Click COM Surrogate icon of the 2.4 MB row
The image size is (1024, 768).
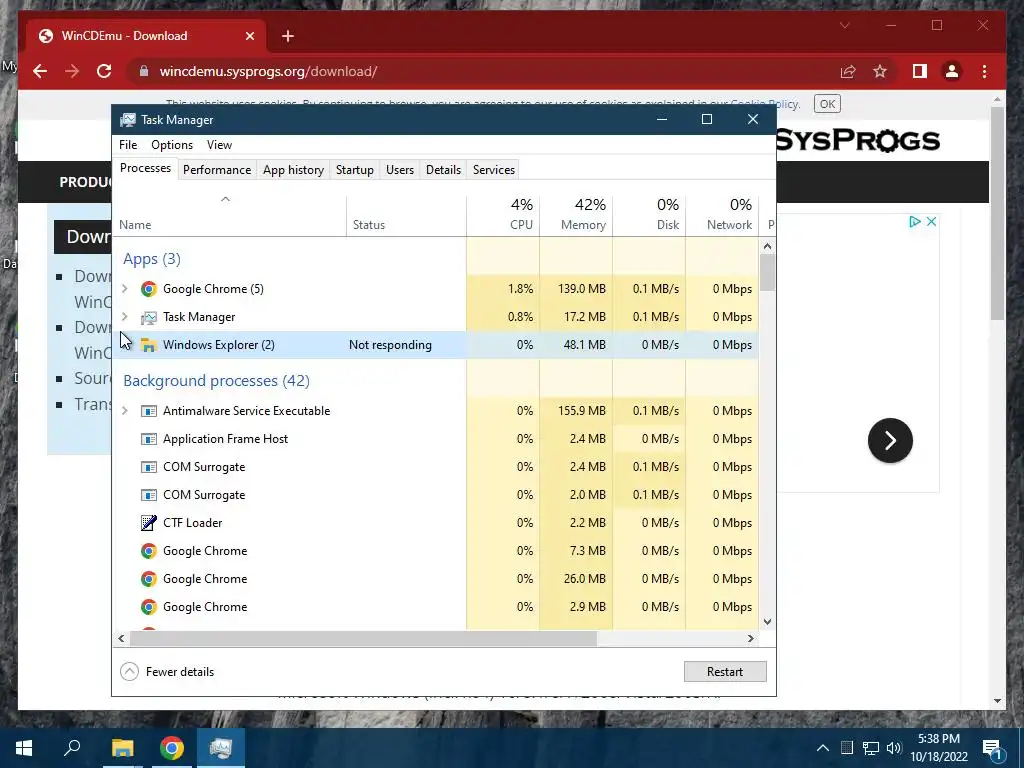click(149, 467)
